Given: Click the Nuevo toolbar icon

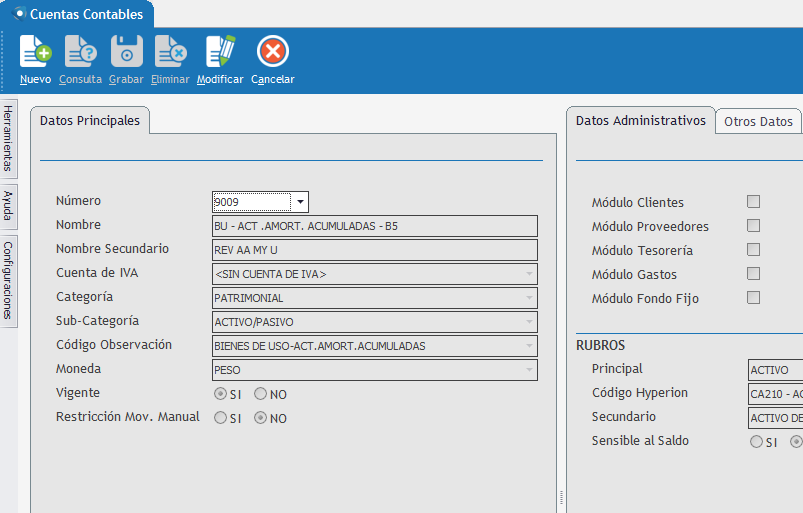Looking at the screenshot, I should (35, 51).
